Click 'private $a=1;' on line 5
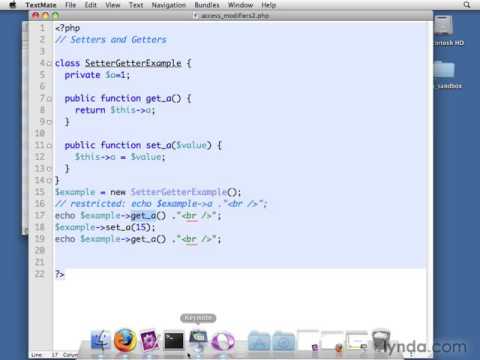Image resolution: width=480 pixels, height=360 pixels. click(97, 75)
